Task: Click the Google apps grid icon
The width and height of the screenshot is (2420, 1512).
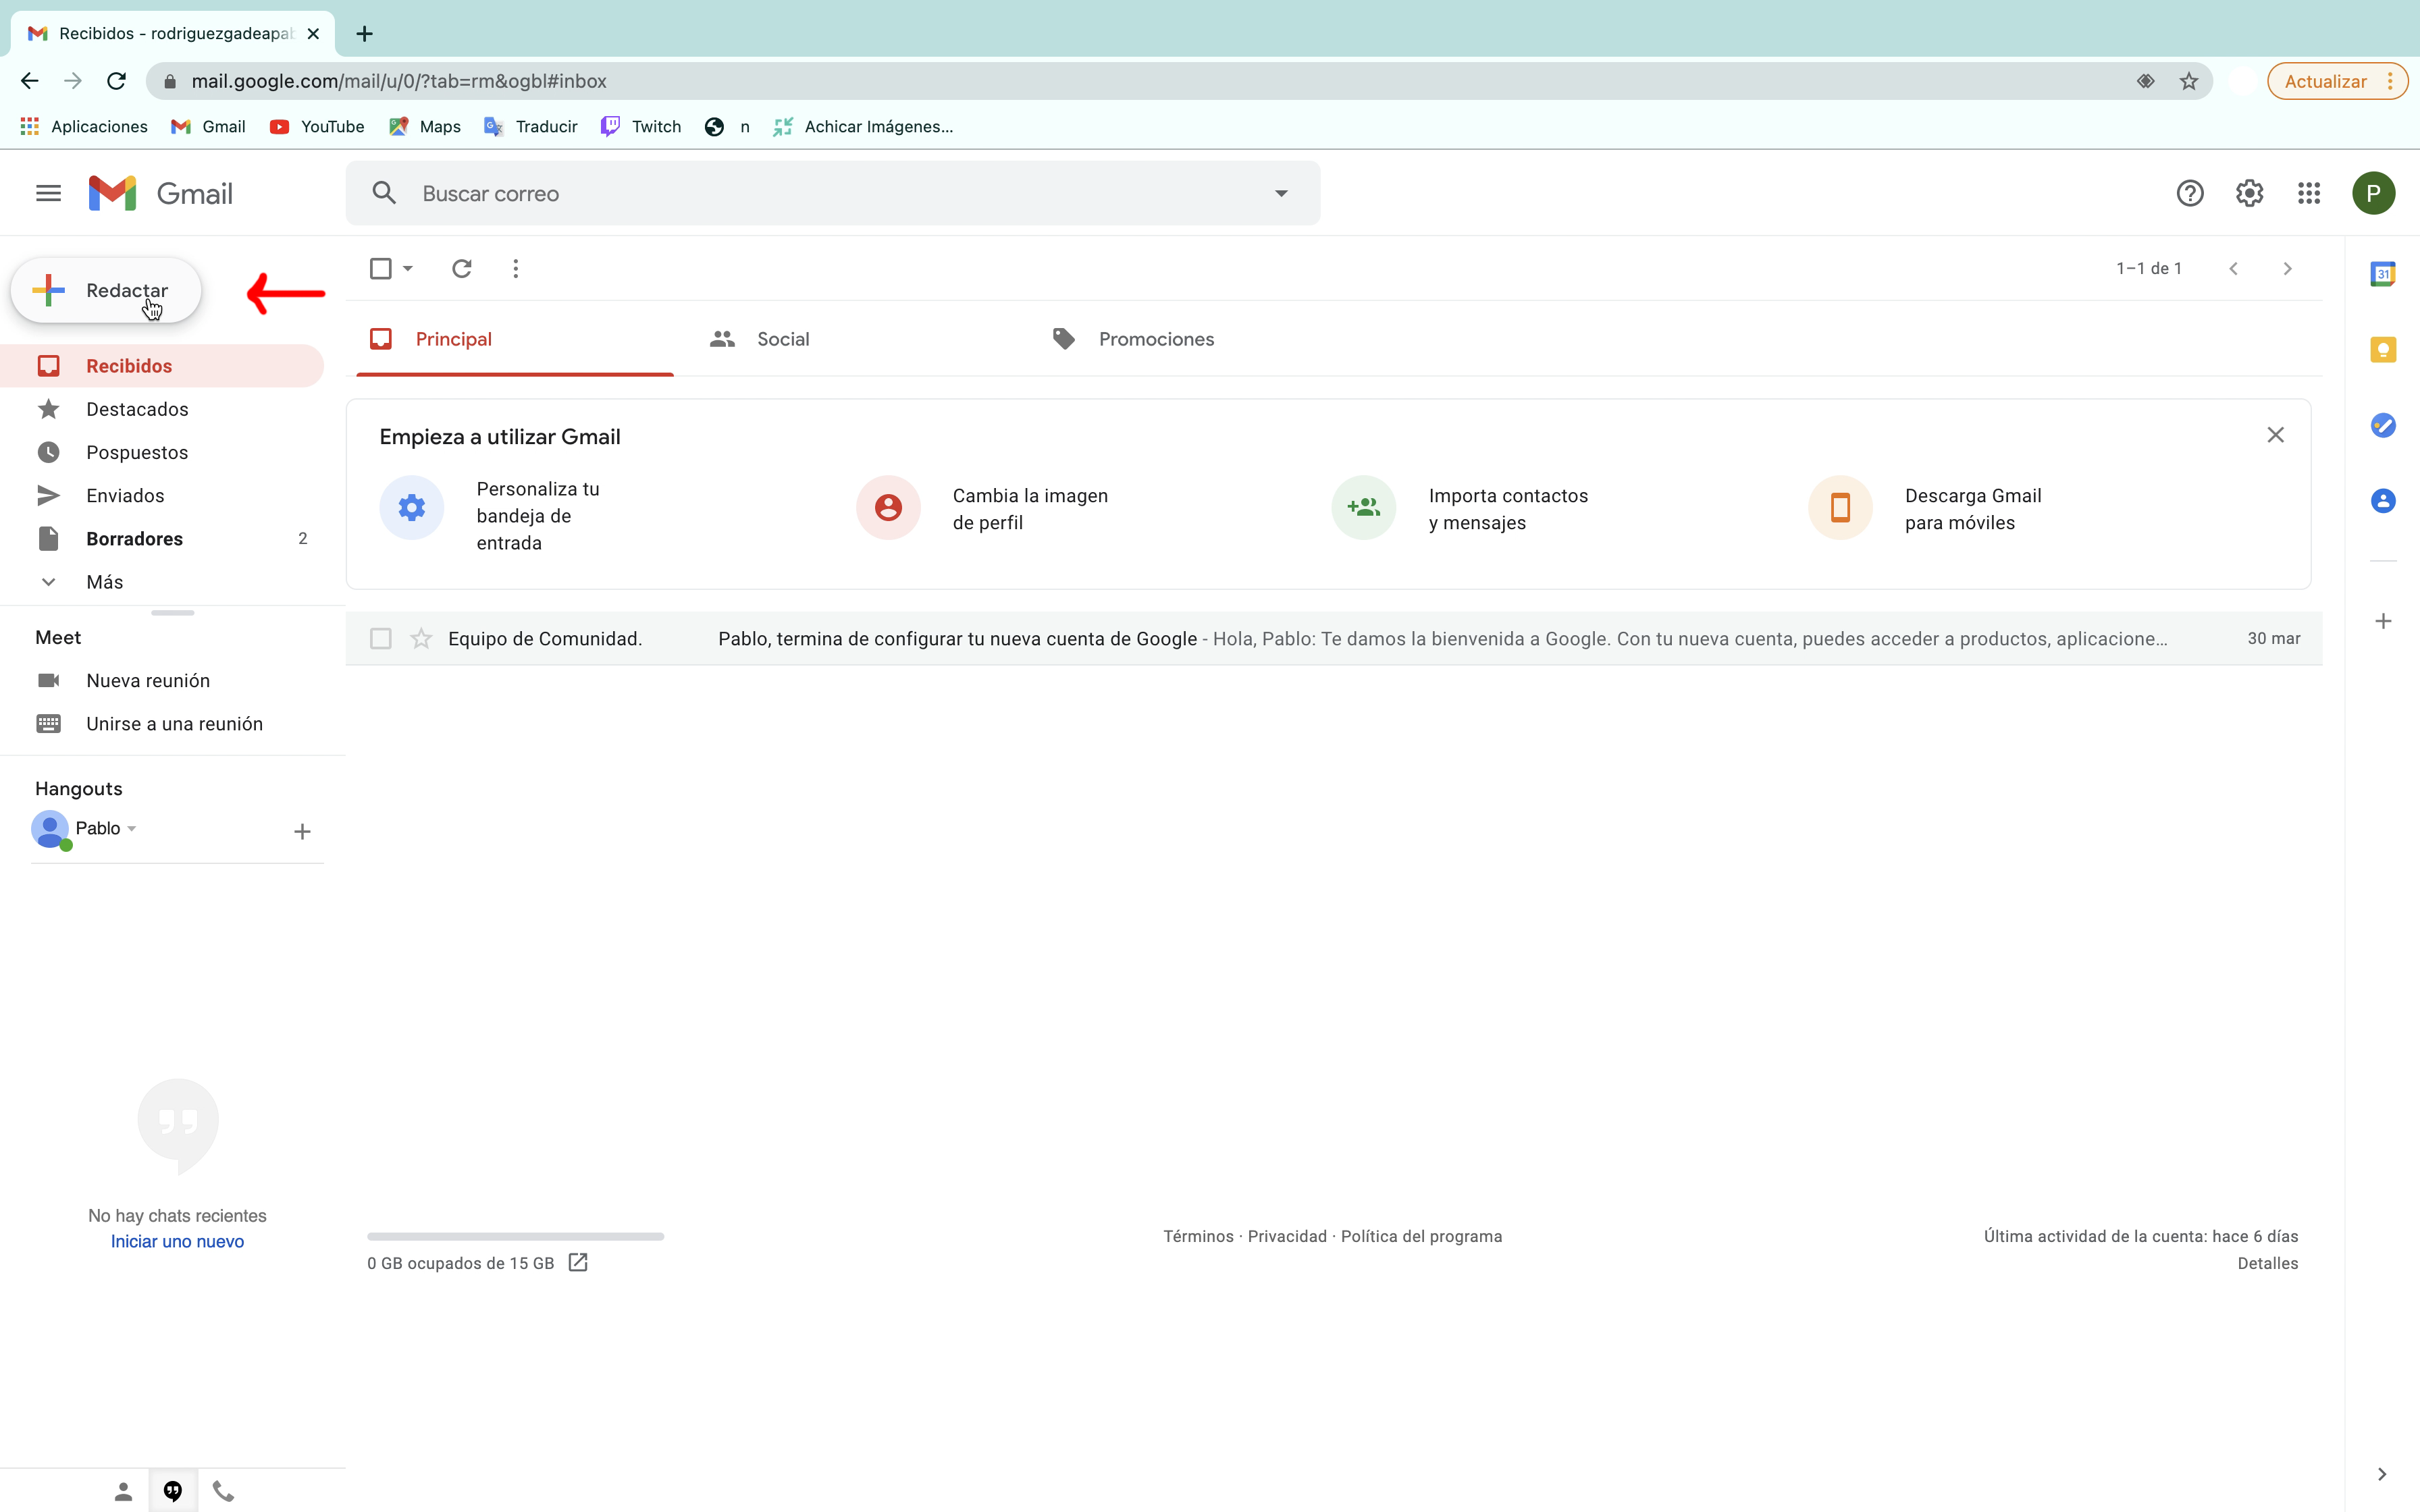Action: [2309, 193]
